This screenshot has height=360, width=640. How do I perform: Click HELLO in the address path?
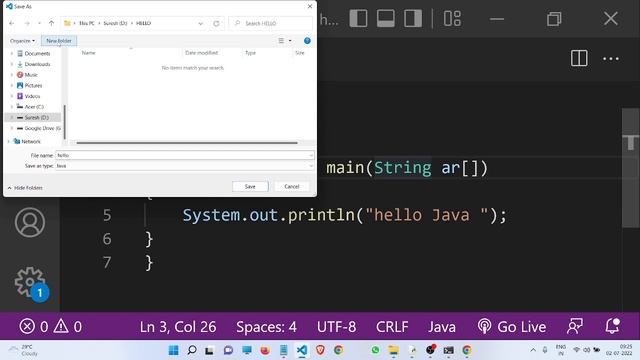[143, 23]
